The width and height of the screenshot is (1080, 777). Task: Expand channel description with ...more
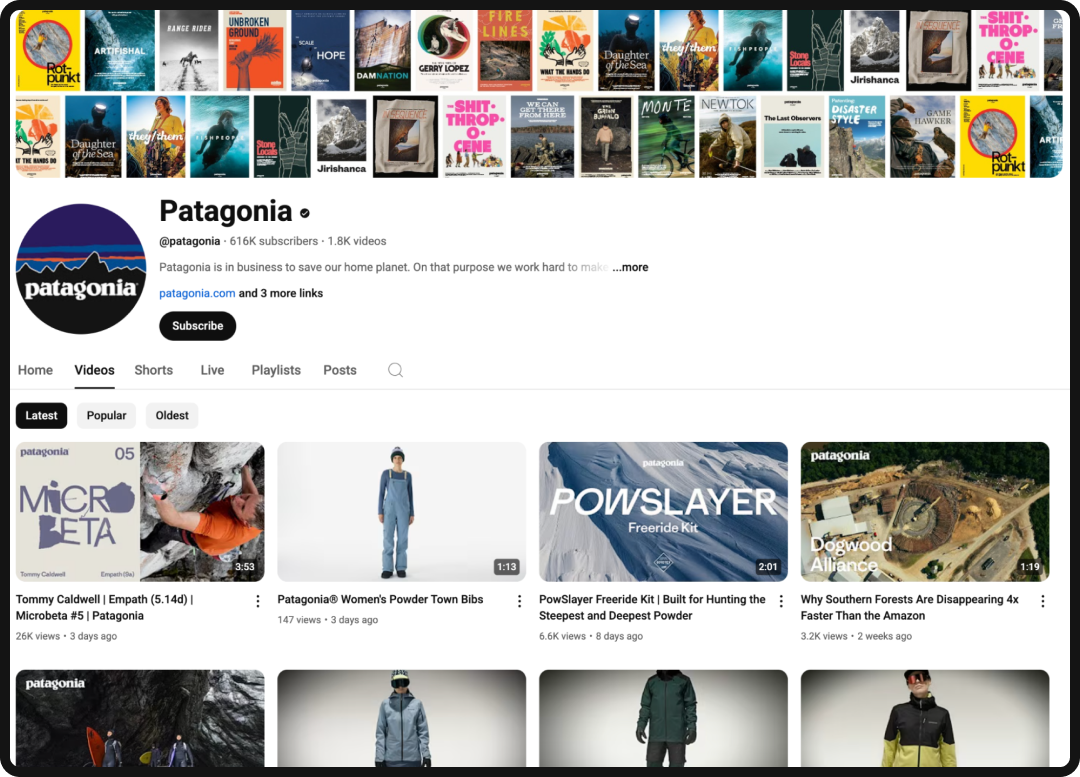(630, 267)
